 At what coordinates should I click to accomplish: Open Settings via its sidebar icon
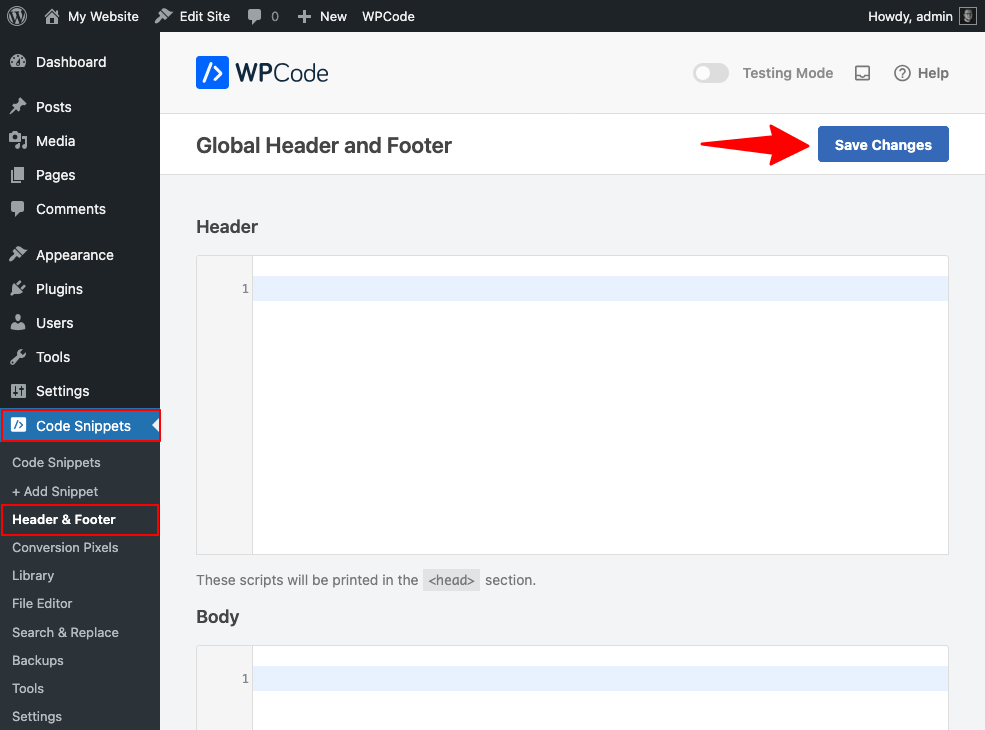[21, 390]
